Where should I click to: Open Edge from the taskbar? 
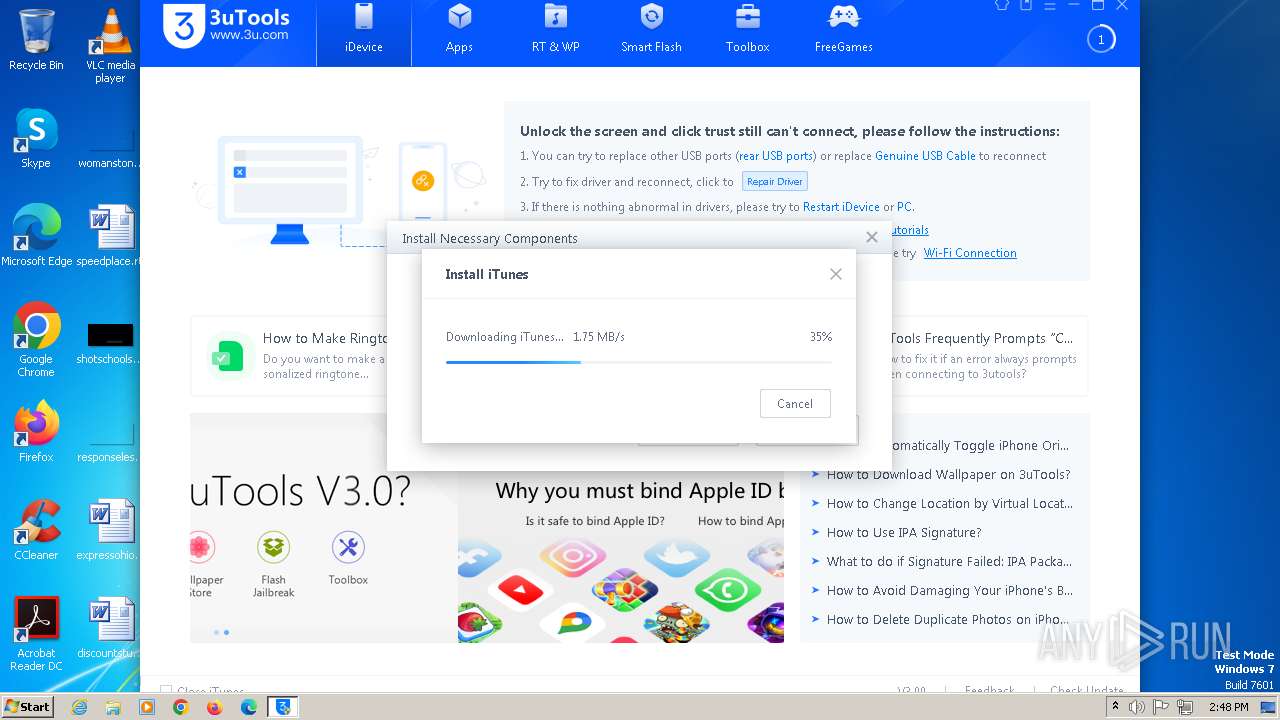pyautogui.click(x=248, y=707)
